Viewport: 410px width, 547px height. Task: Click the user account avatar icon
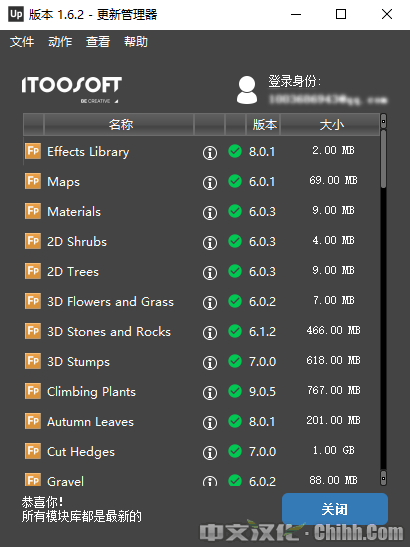point(247,90)
